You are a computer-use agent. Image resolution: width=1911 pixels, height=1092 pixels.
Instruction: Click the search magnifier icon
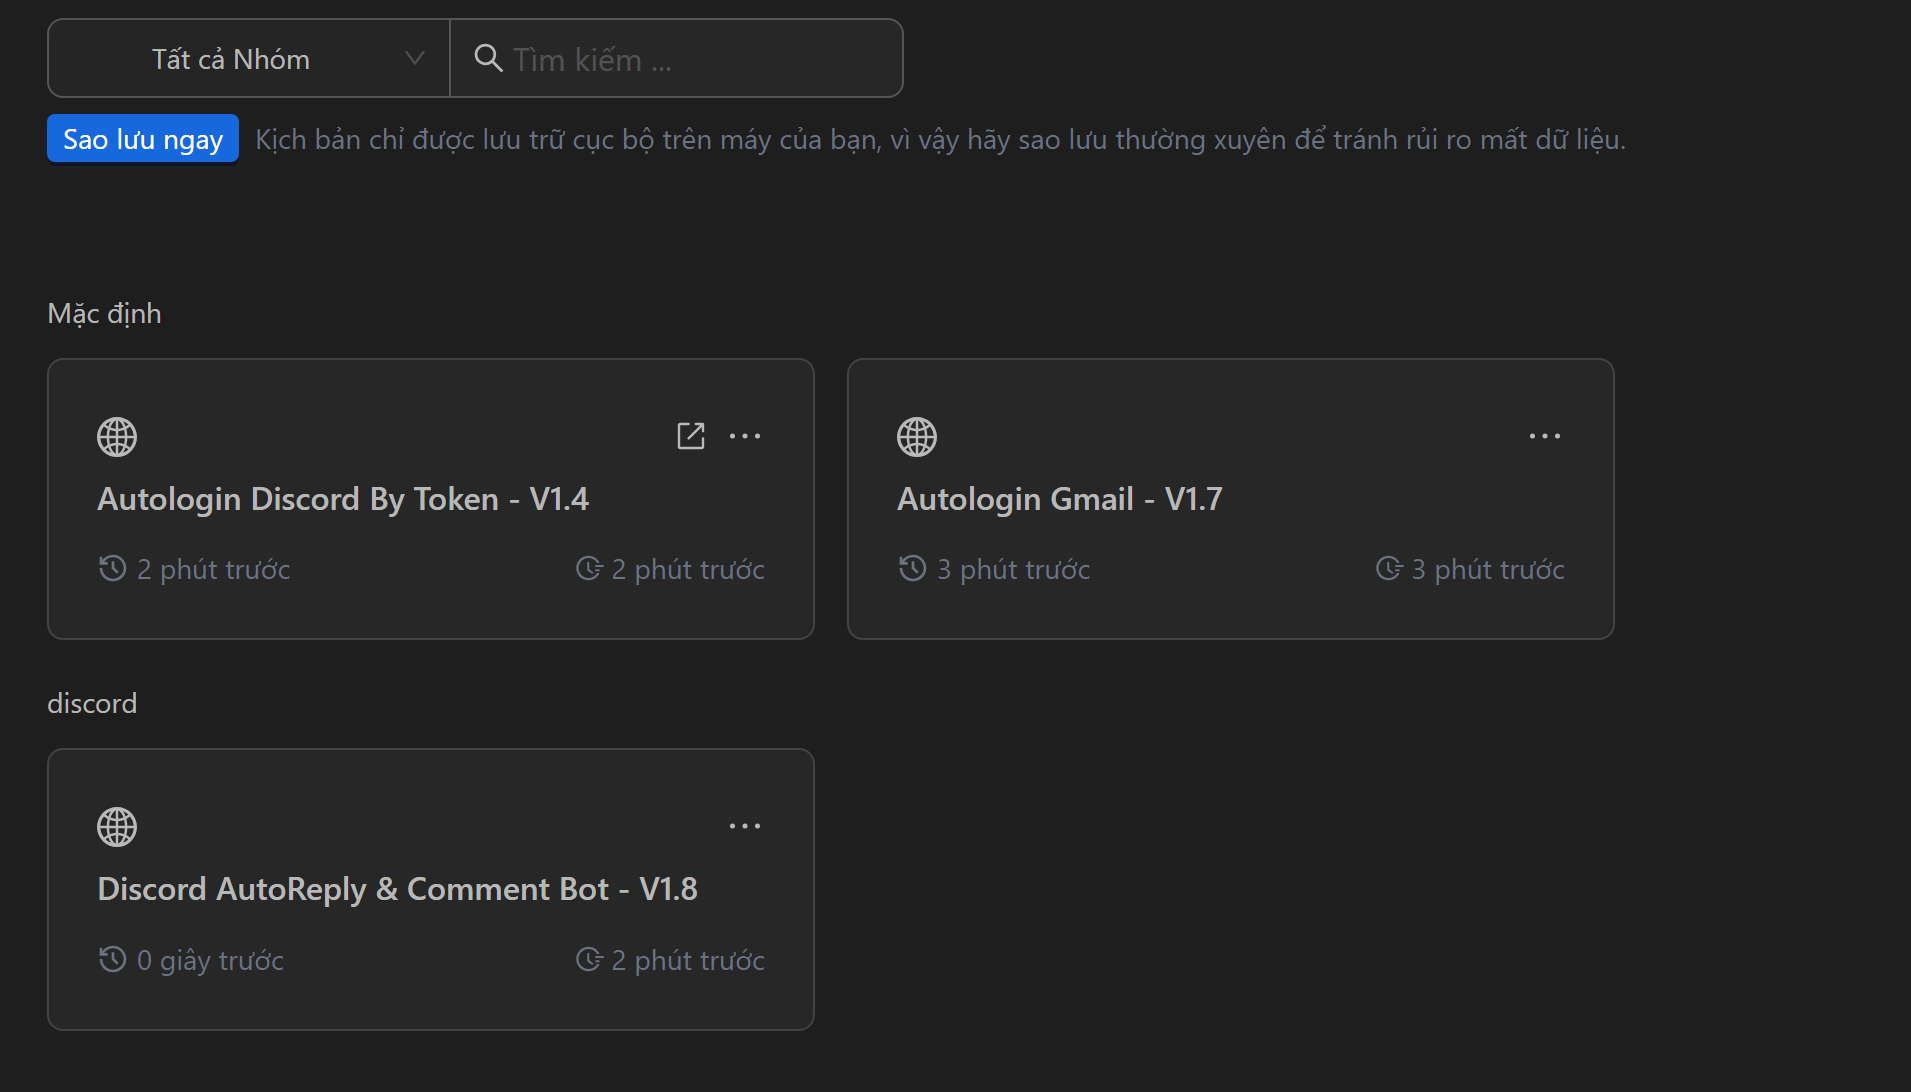point(488,58)
